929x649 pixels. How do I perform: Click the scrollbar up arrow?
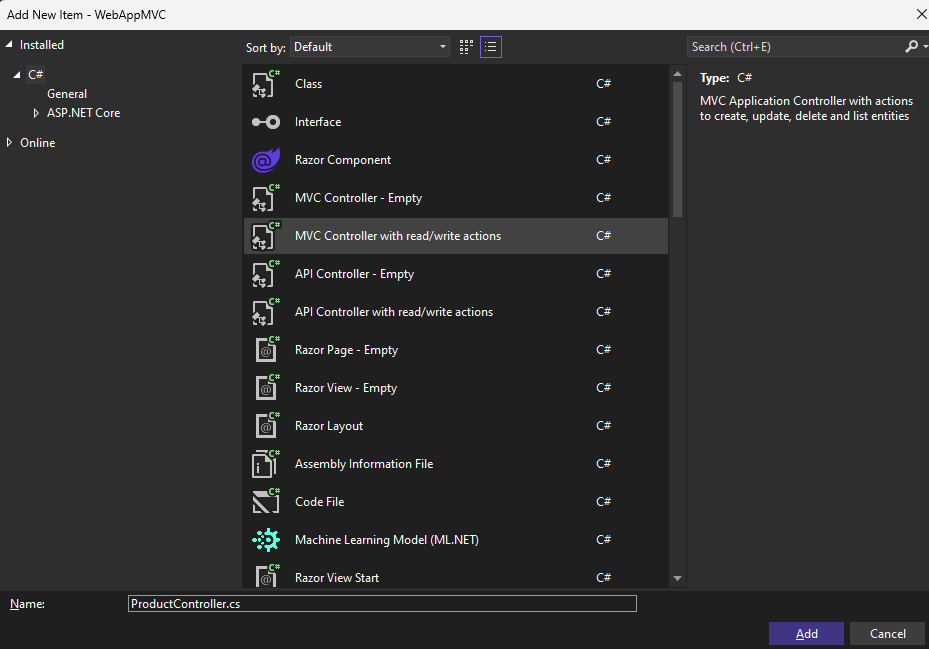(677, 74)
